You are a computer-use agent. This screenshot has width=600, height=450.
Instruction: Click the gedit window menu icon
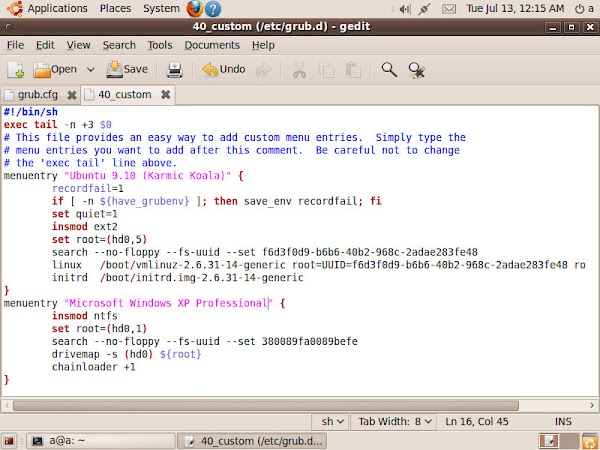pos(8,27)
